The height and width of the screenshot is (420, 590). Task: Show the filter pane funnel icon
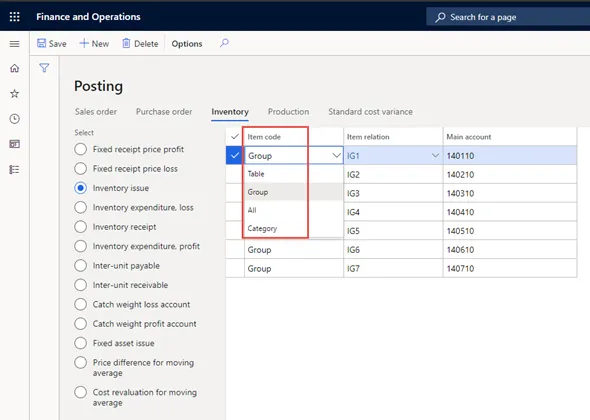pos(44,68)
